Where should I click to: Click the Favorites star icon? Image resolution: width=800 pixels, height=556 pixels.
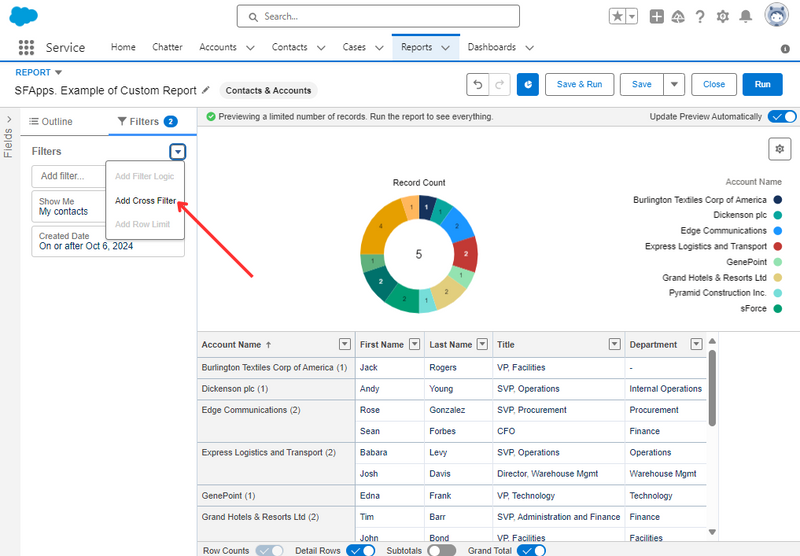pyautogui.click(x=617, y=16)
